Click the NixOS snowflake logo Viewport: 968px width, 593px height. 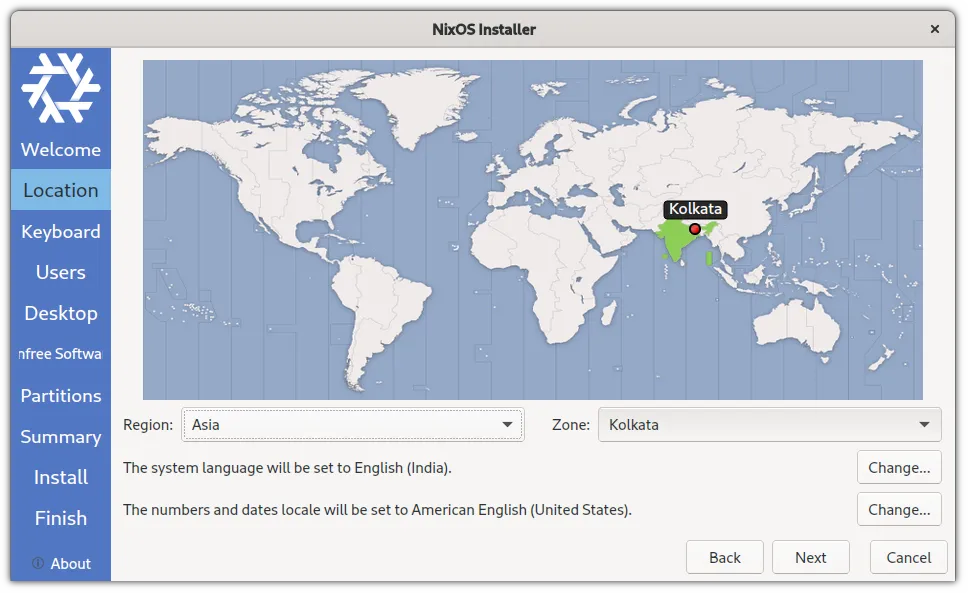pyautogui.click(x=61, y=87)
